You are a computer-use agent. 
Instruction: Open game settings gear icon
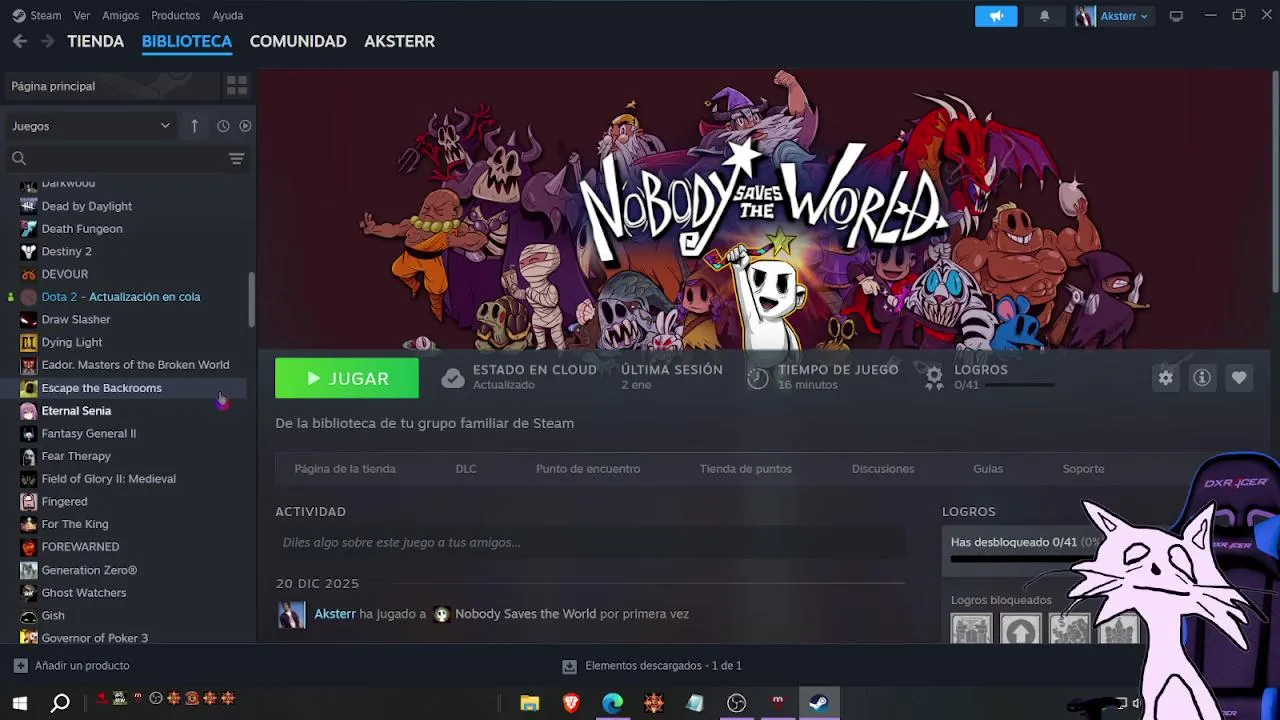pos(1165,378)
